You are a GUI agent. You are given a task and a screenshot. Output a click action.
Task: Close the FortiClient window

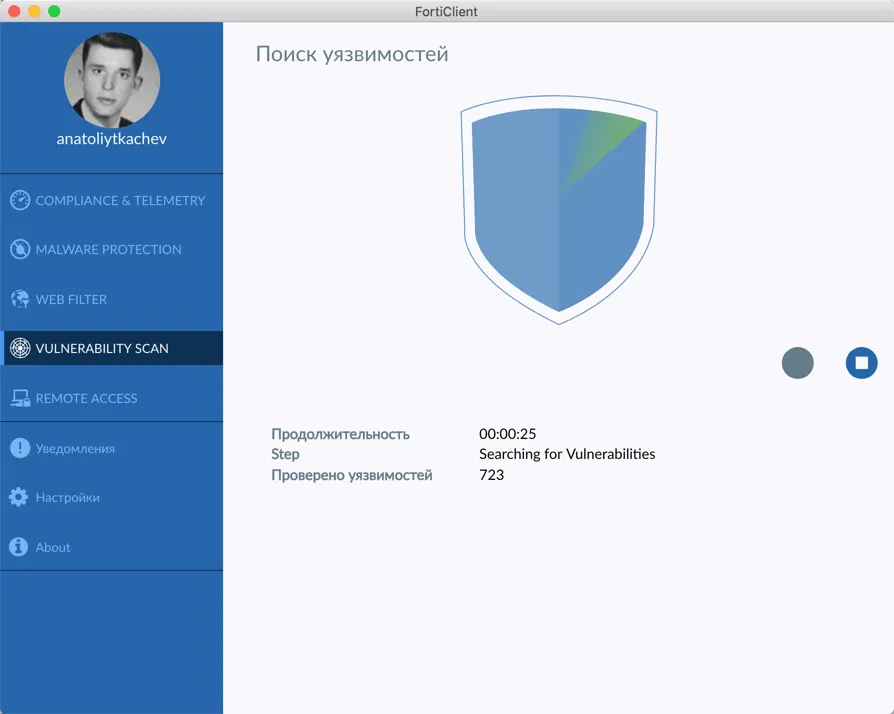point(14,11)
